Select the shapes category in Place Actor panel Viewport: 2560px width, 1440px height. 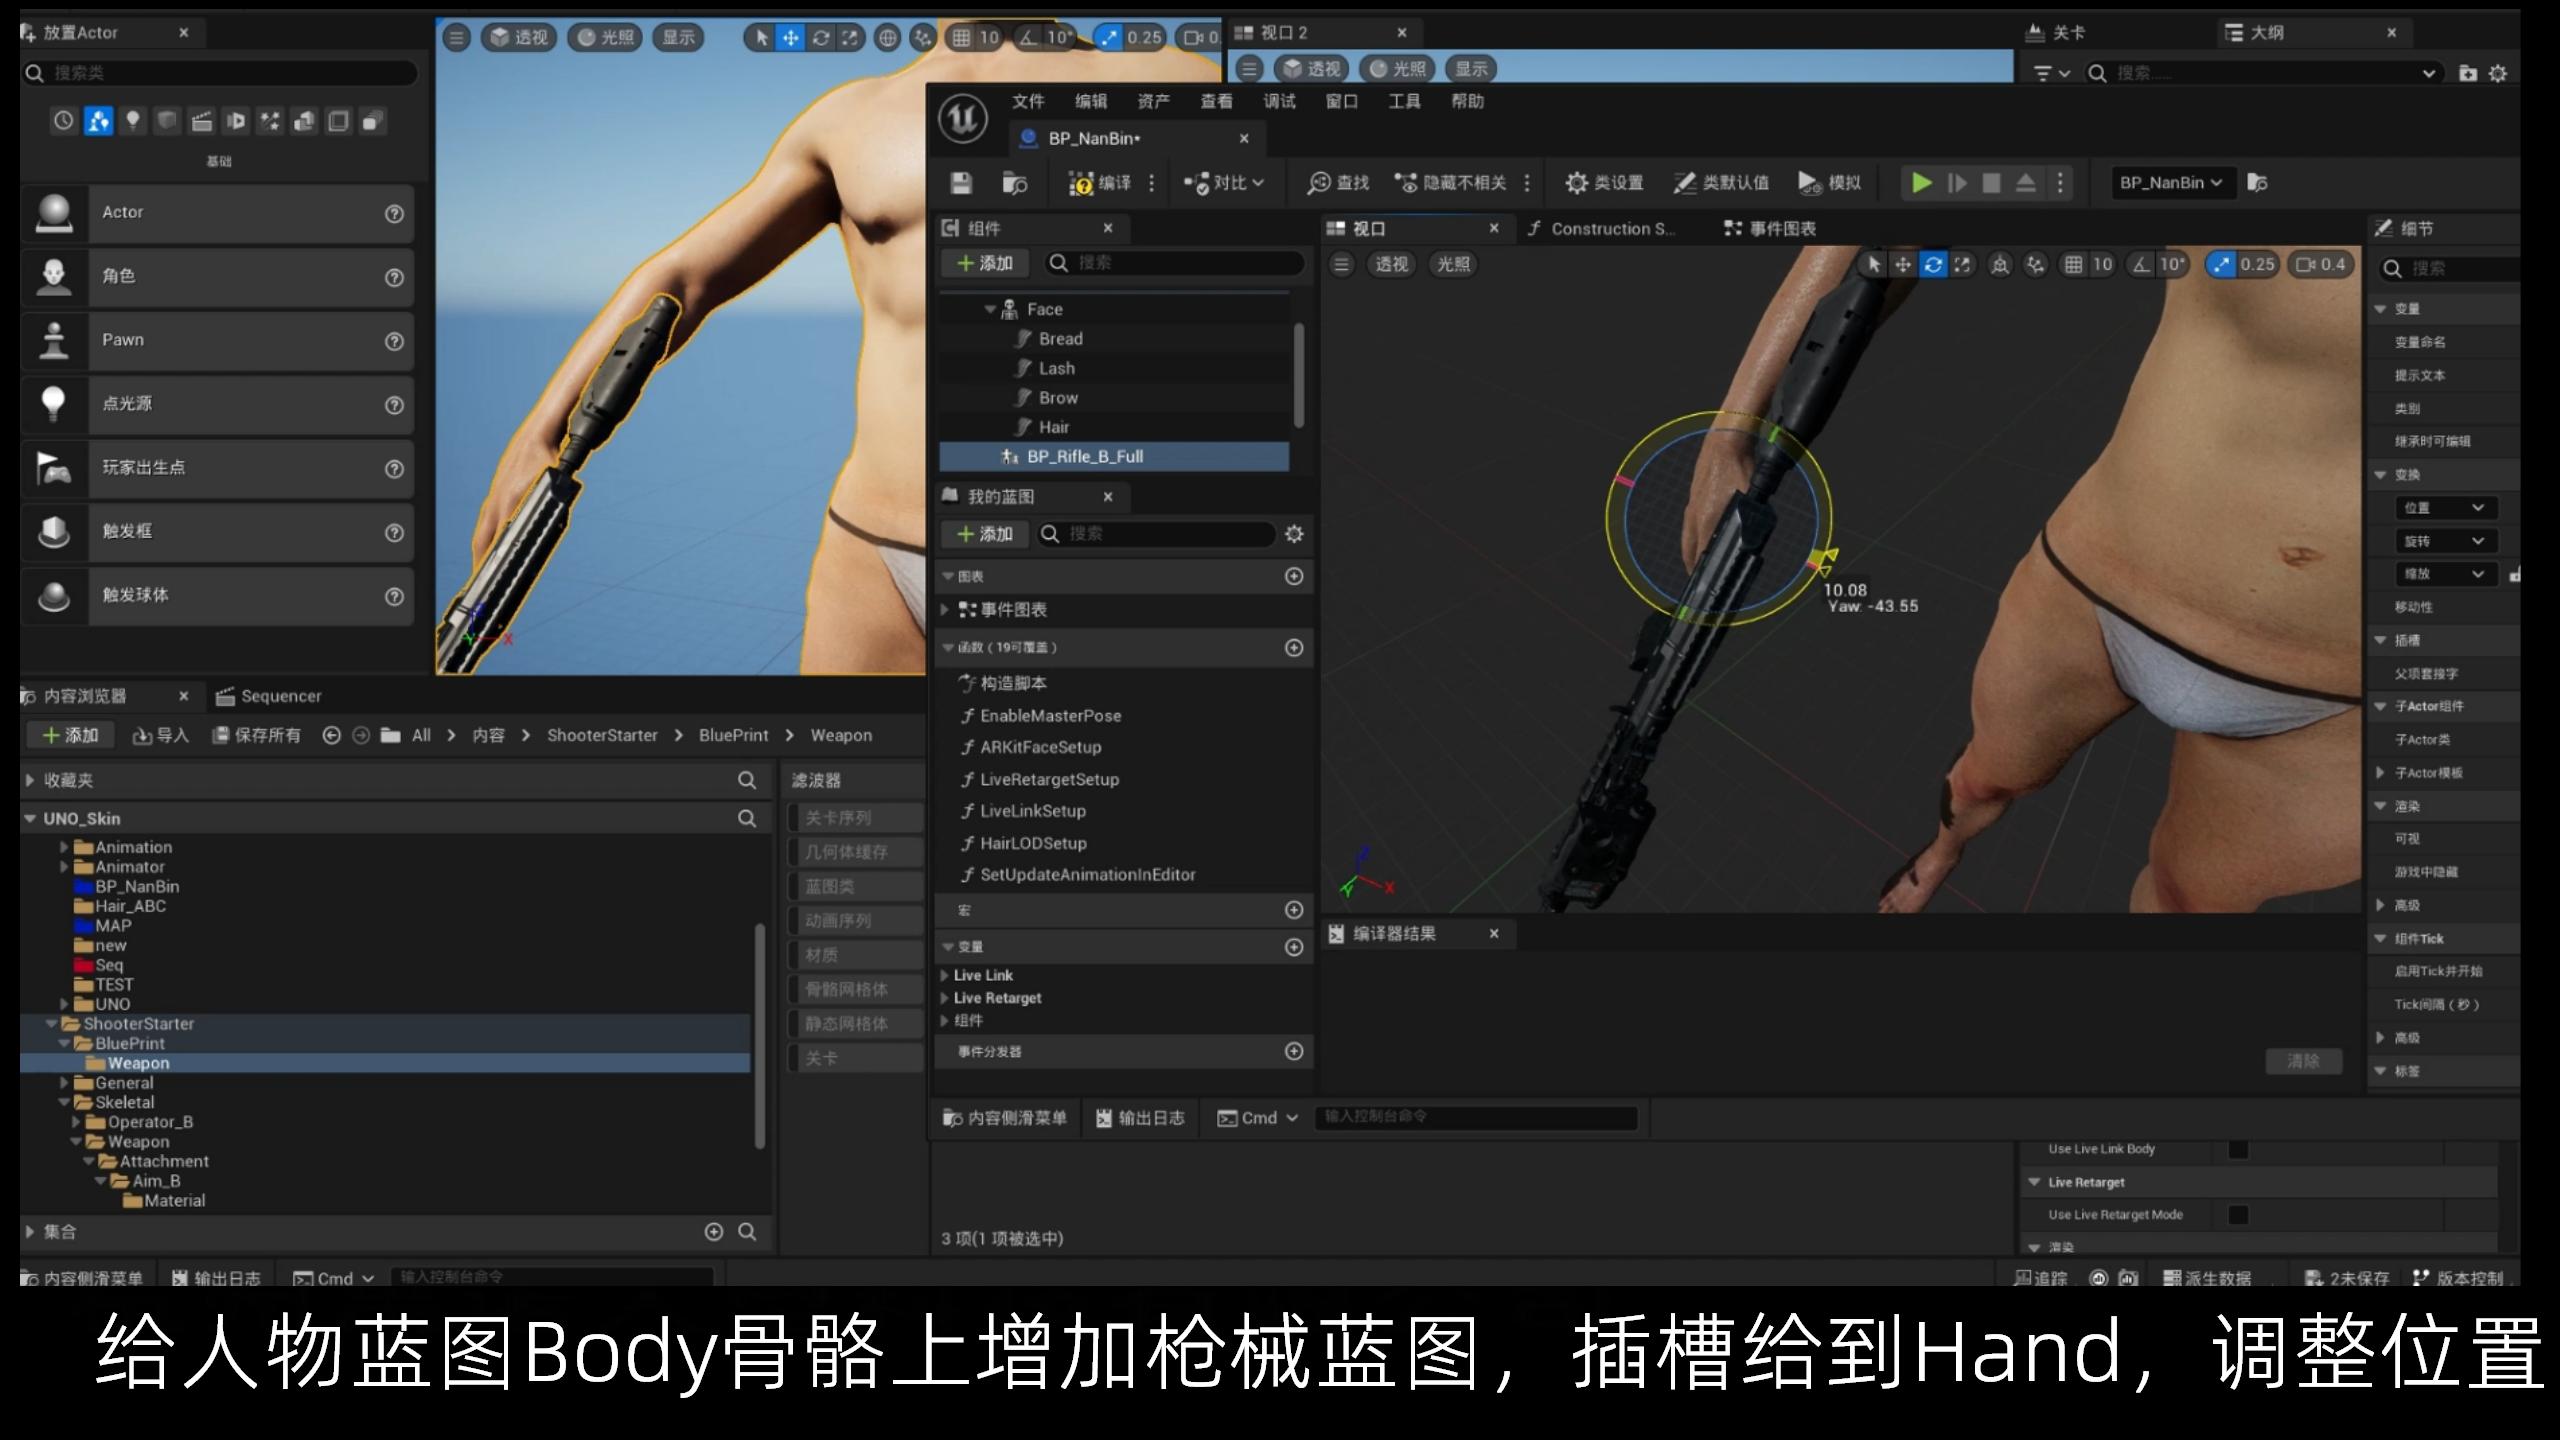pyautogui.click(x=167, y=122)
